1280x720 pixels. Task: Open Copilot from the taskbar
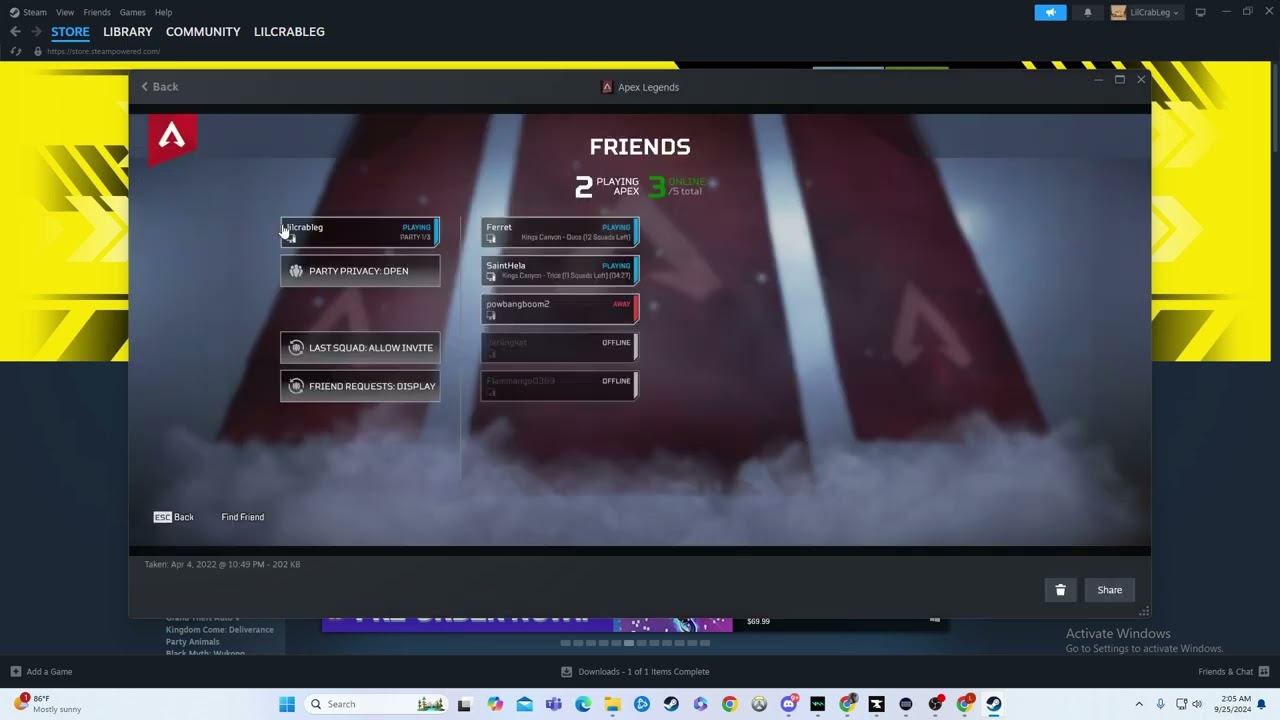(x=495, y=704)
